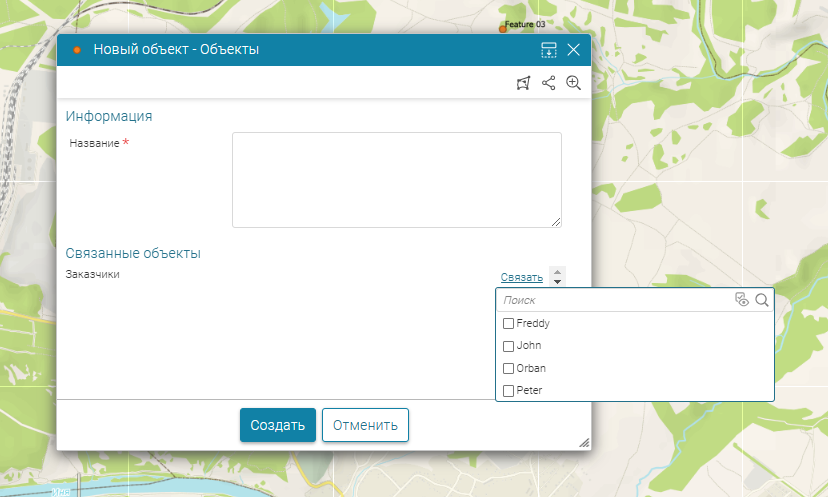Click the share icon in dialog toolbar
828x497 pixels.
click(548, 83)
